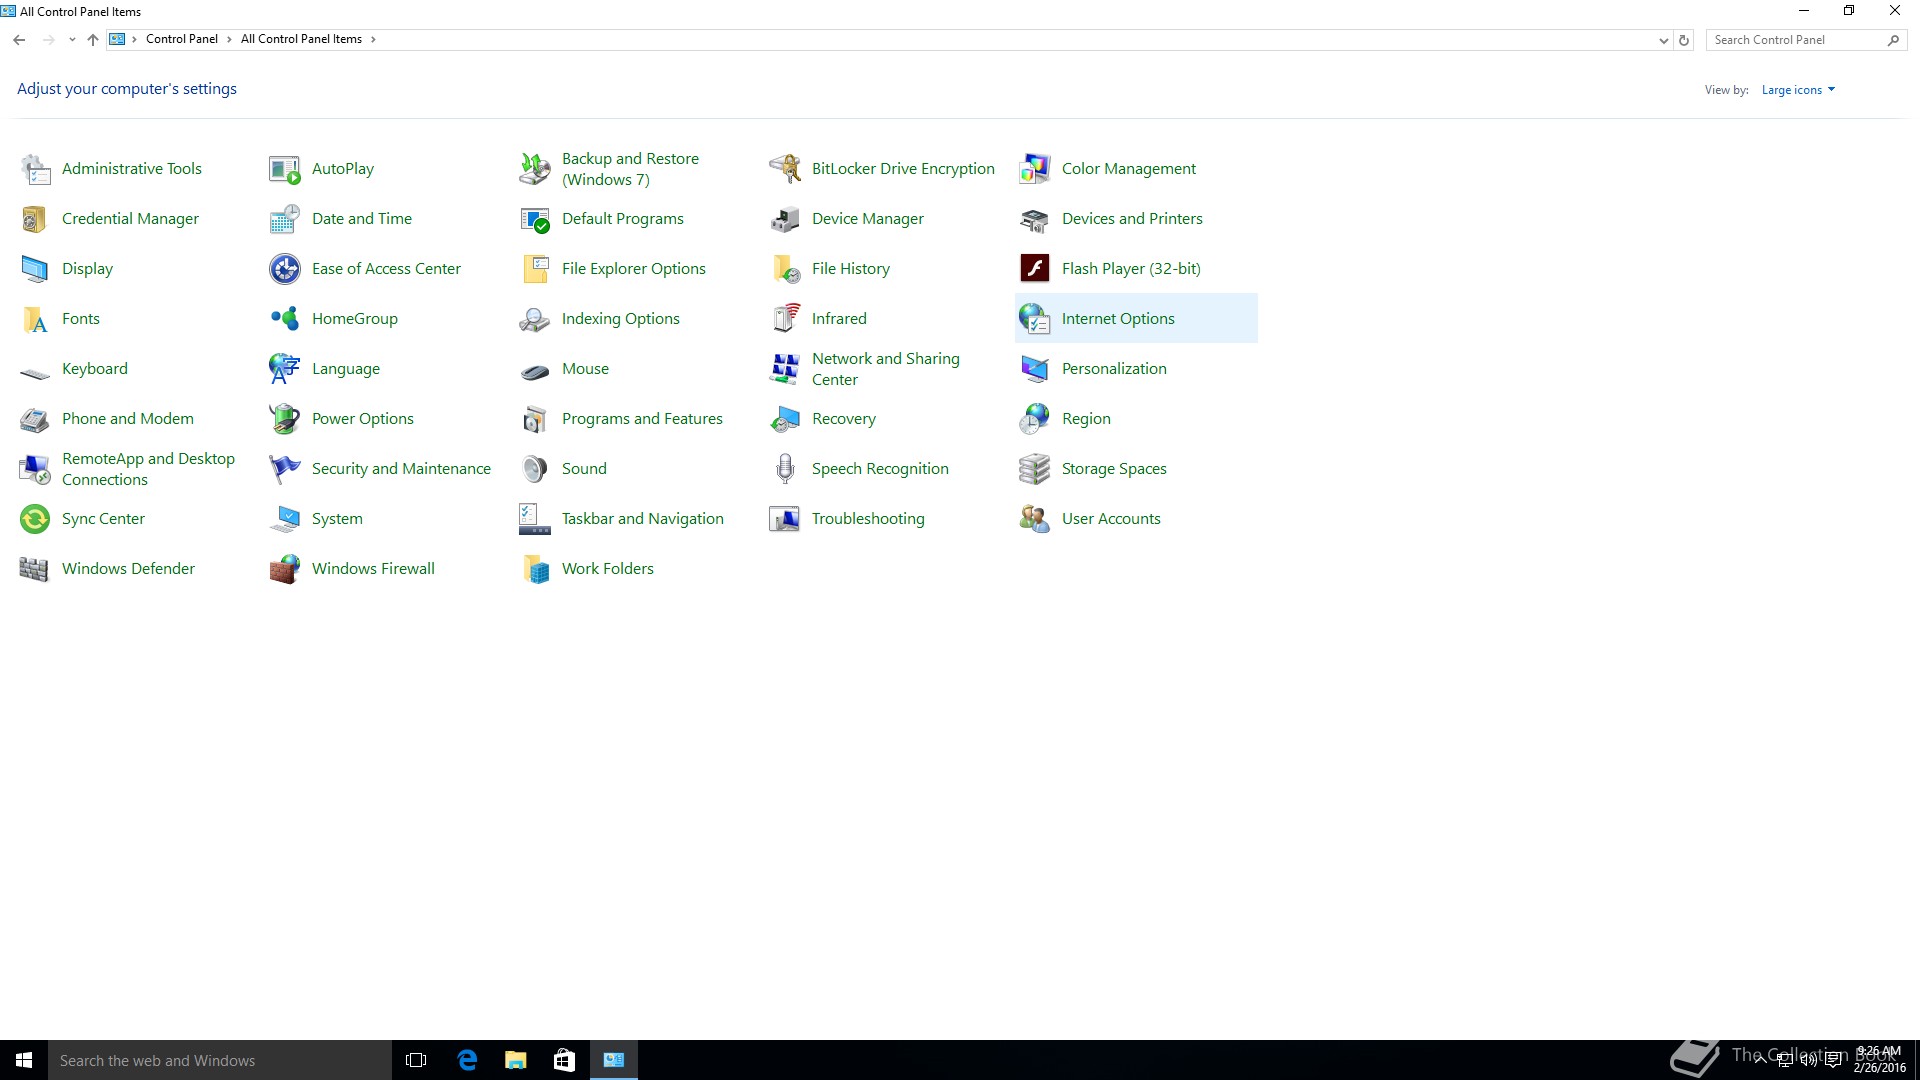Open the Storage Spaces icon

pos(1035,469)
